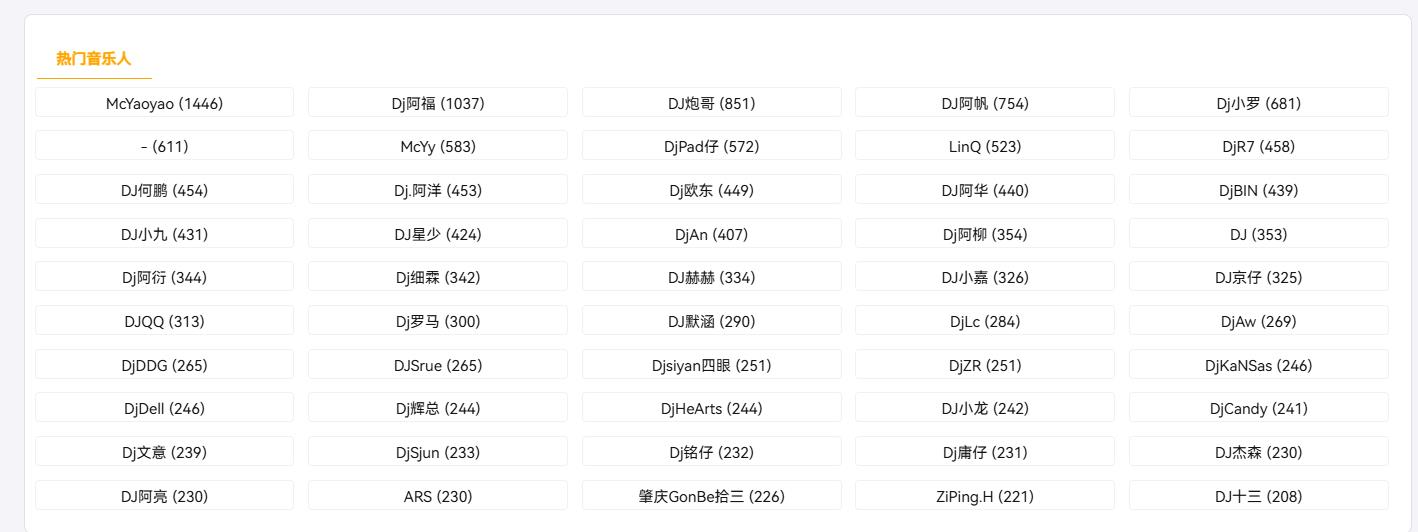Screen dimensions: 1418x532
Task: Click DjR7 (458) artist button
Action: (x=1259, y=146)
